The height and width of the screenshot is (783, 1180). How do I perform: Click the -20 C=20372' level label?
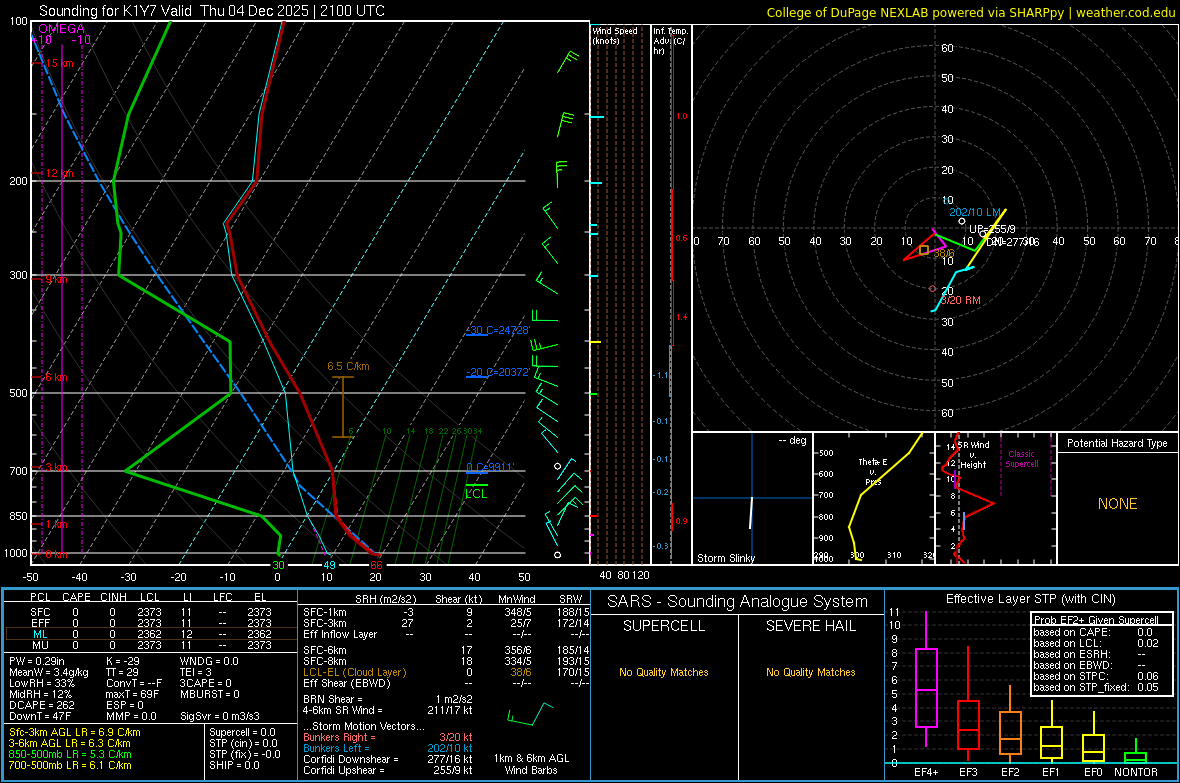click(x=498, y=372)
